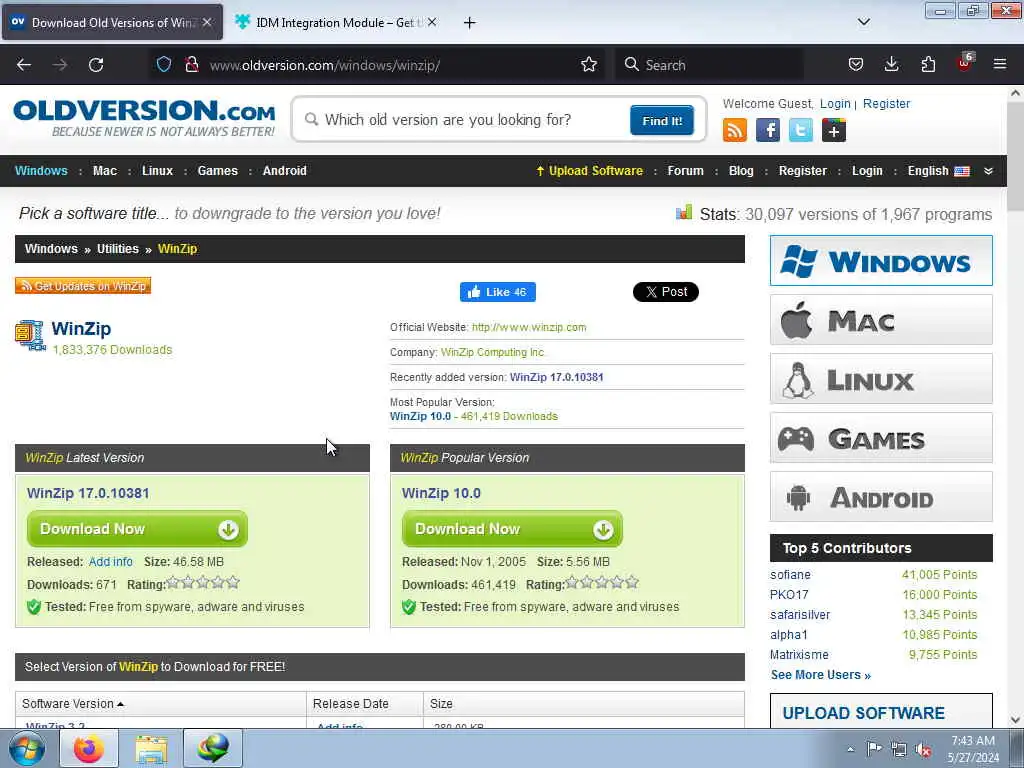1024x768 pixels.
Task: Open the Firefox hamburger menu
Action: click(x=1000, y=64)
